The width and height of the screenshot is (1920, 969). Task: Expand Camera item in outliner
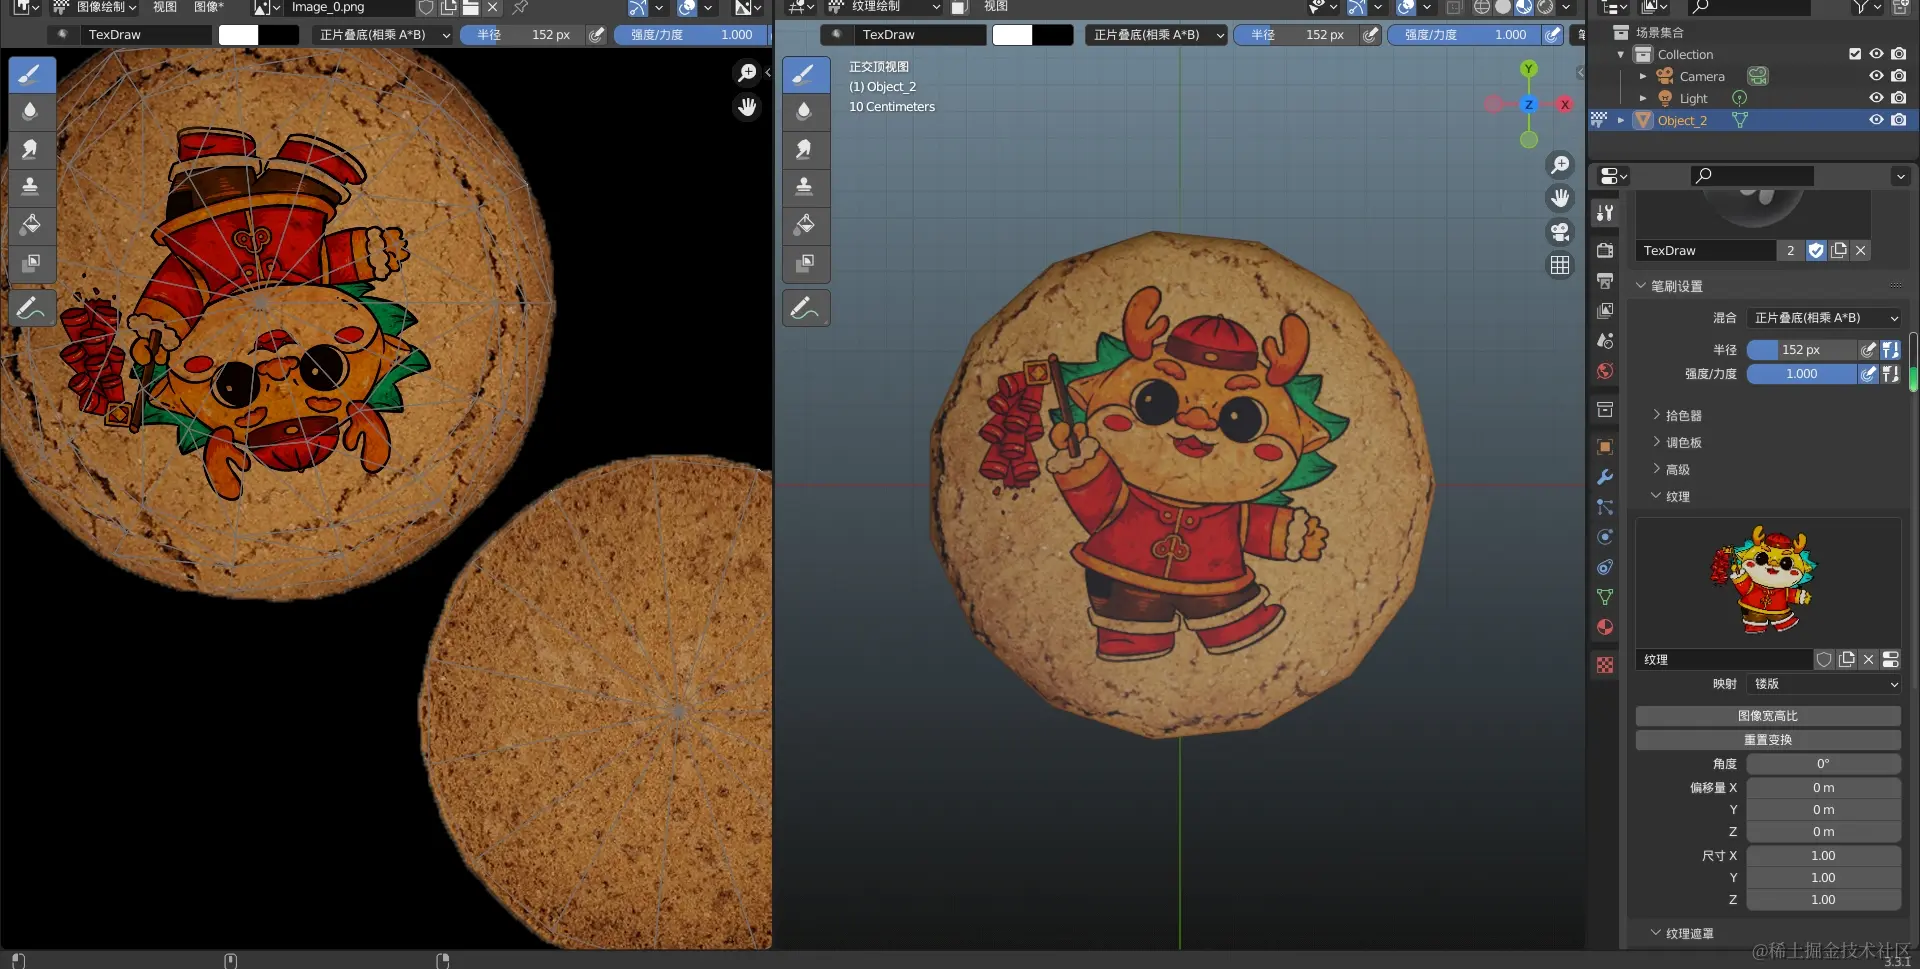click(1642, 76)
